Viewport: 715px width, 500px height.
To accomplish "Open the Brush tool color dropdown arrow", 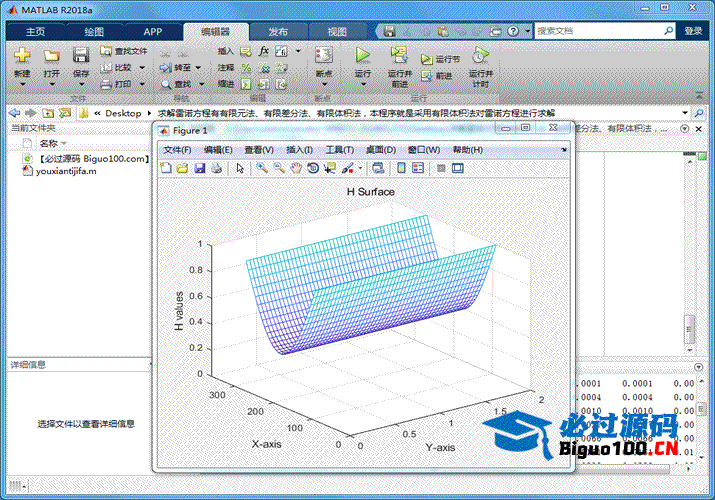I will coord(360,168).
